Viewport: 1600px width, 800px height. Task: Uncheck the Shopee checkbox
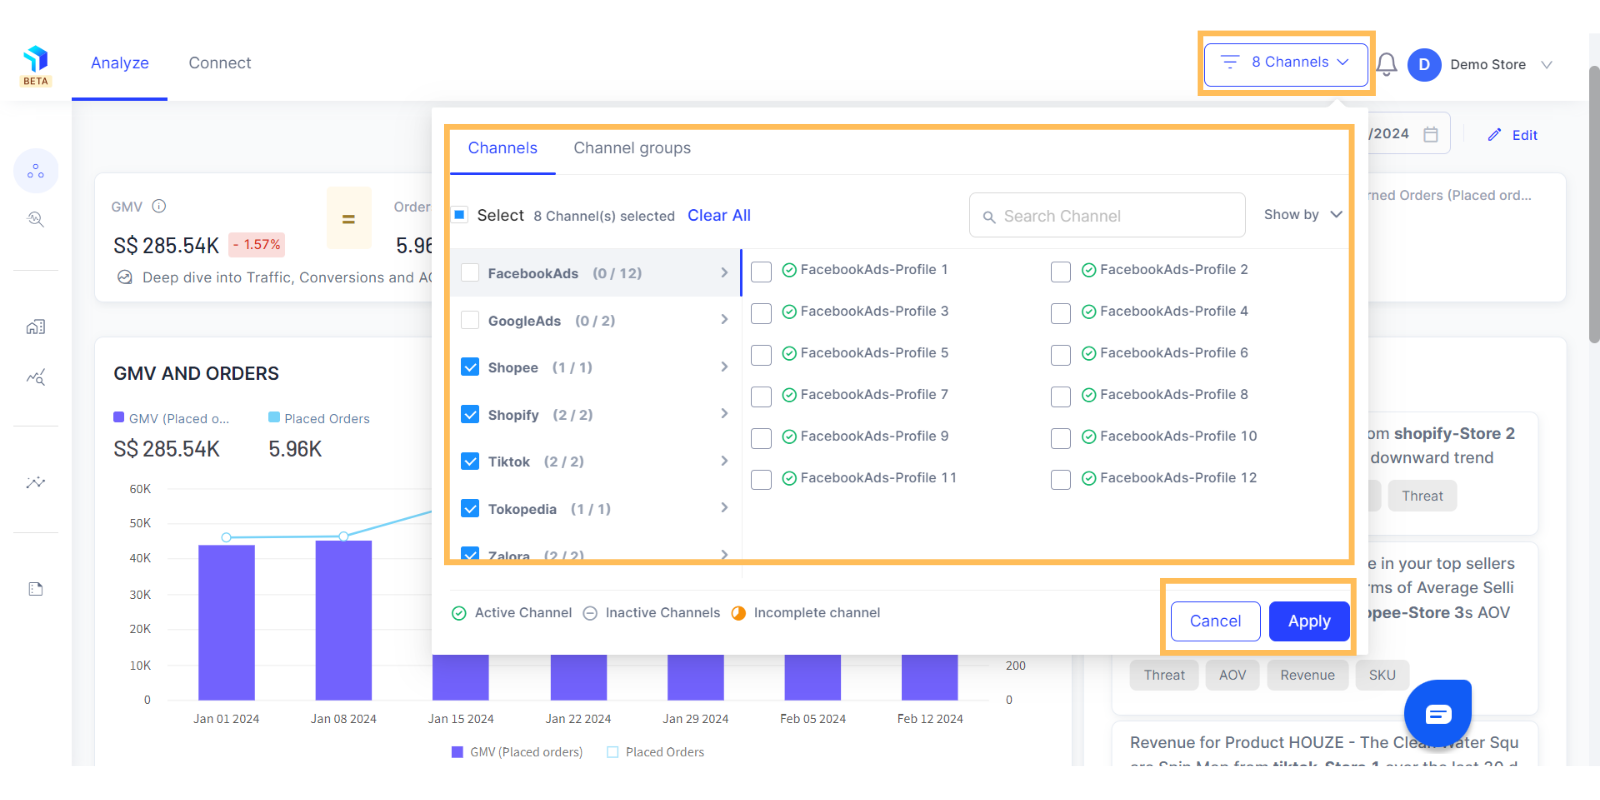(x=470, y=367)
